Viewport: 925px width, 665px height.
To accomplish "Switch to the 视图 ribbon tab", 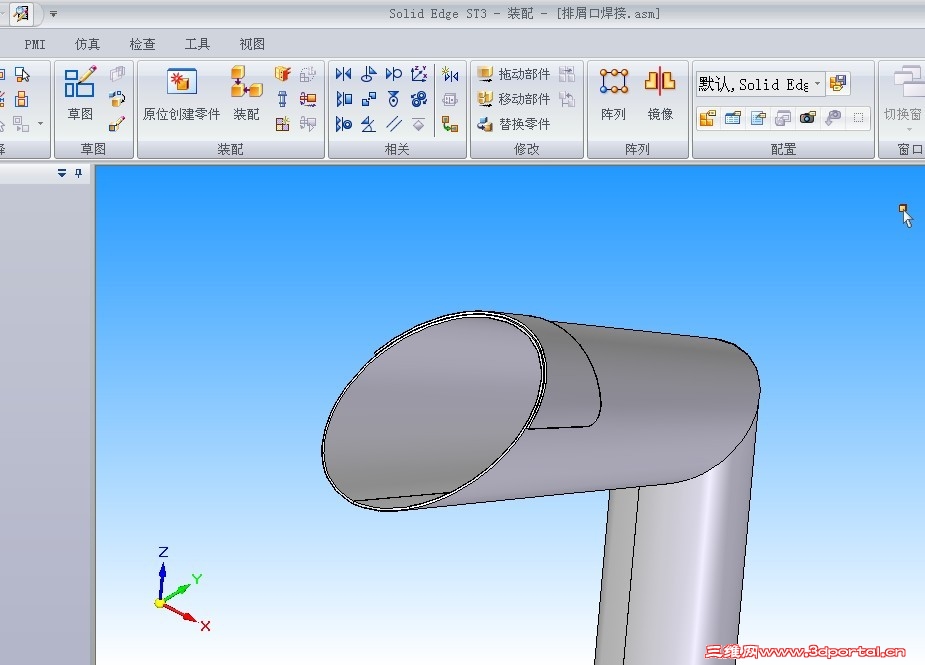I will tap(252, 44).
